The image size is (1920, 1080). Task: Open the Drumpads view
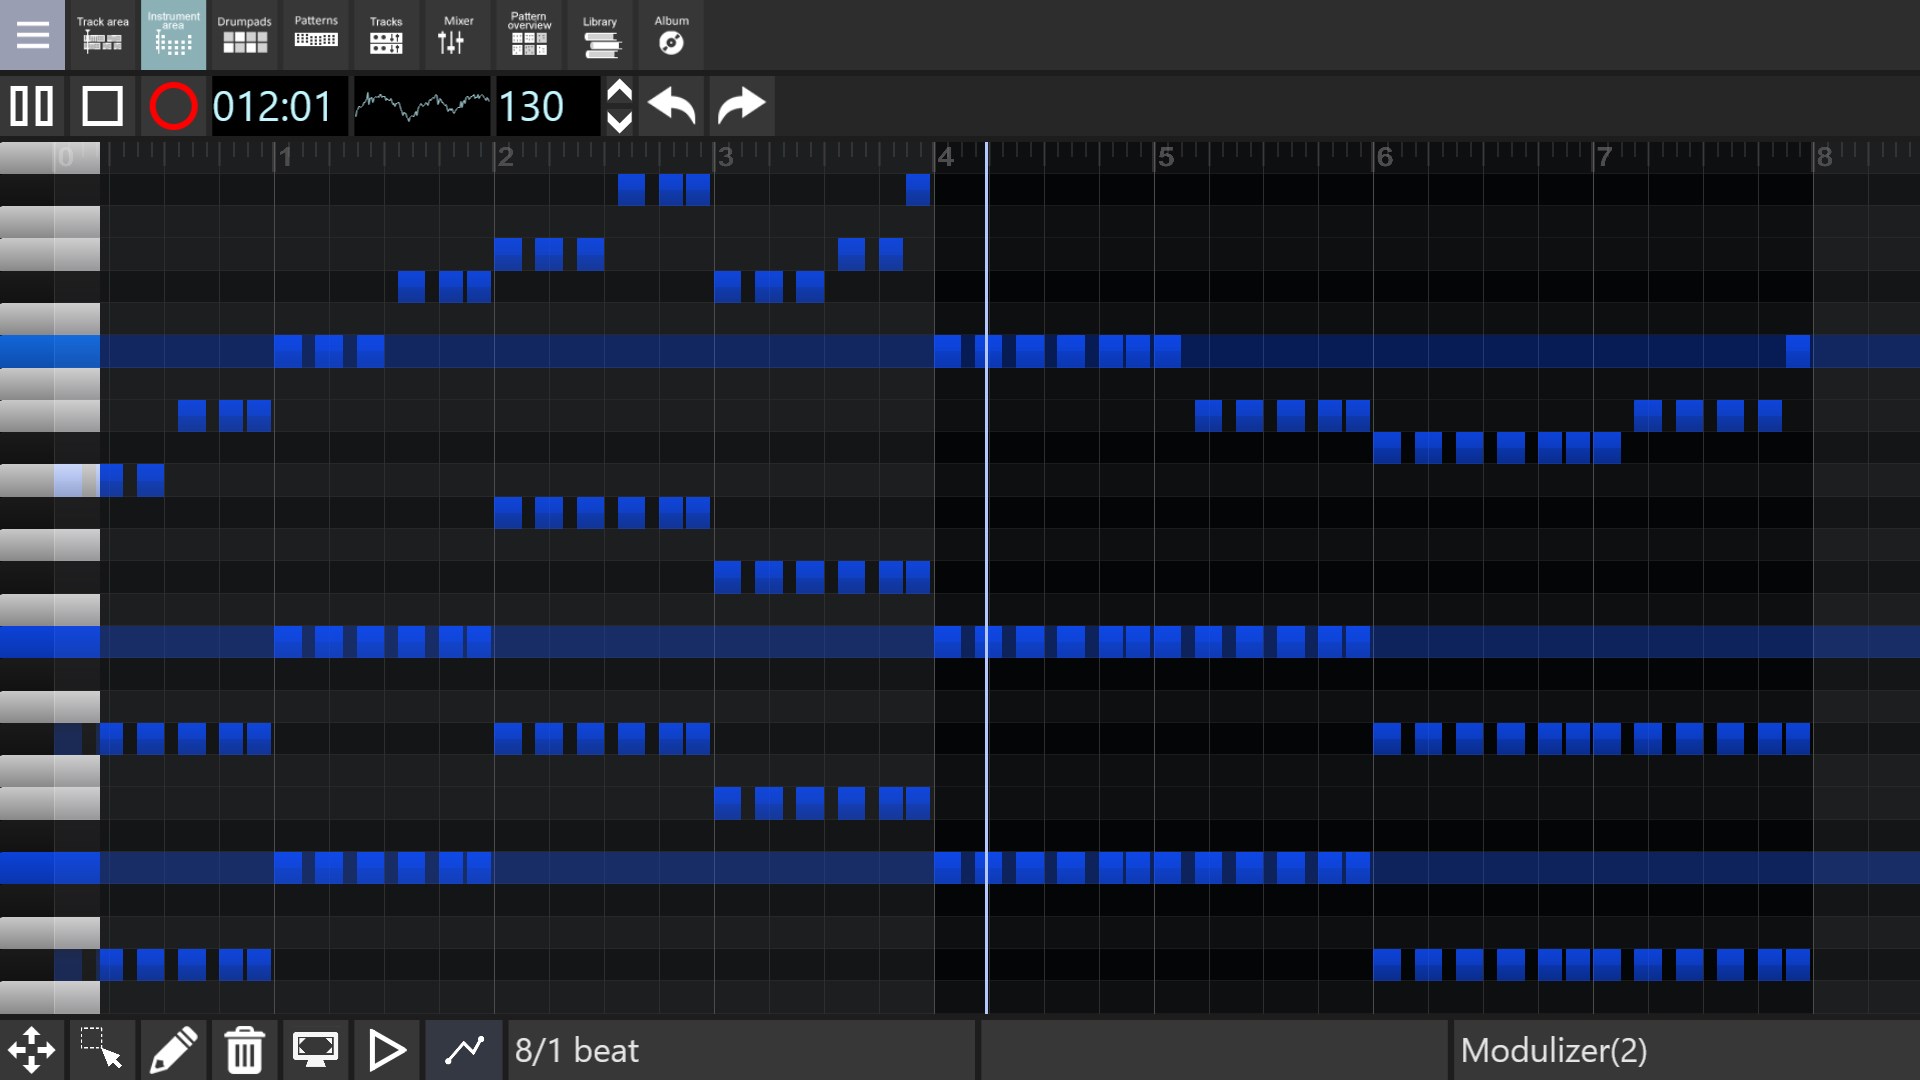244,35
